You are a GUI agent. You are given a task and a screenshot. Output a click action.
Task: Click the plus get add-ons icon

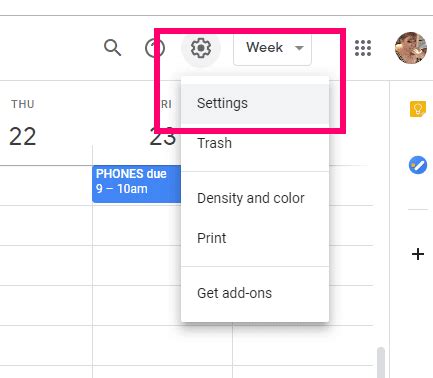pos(418,254)
